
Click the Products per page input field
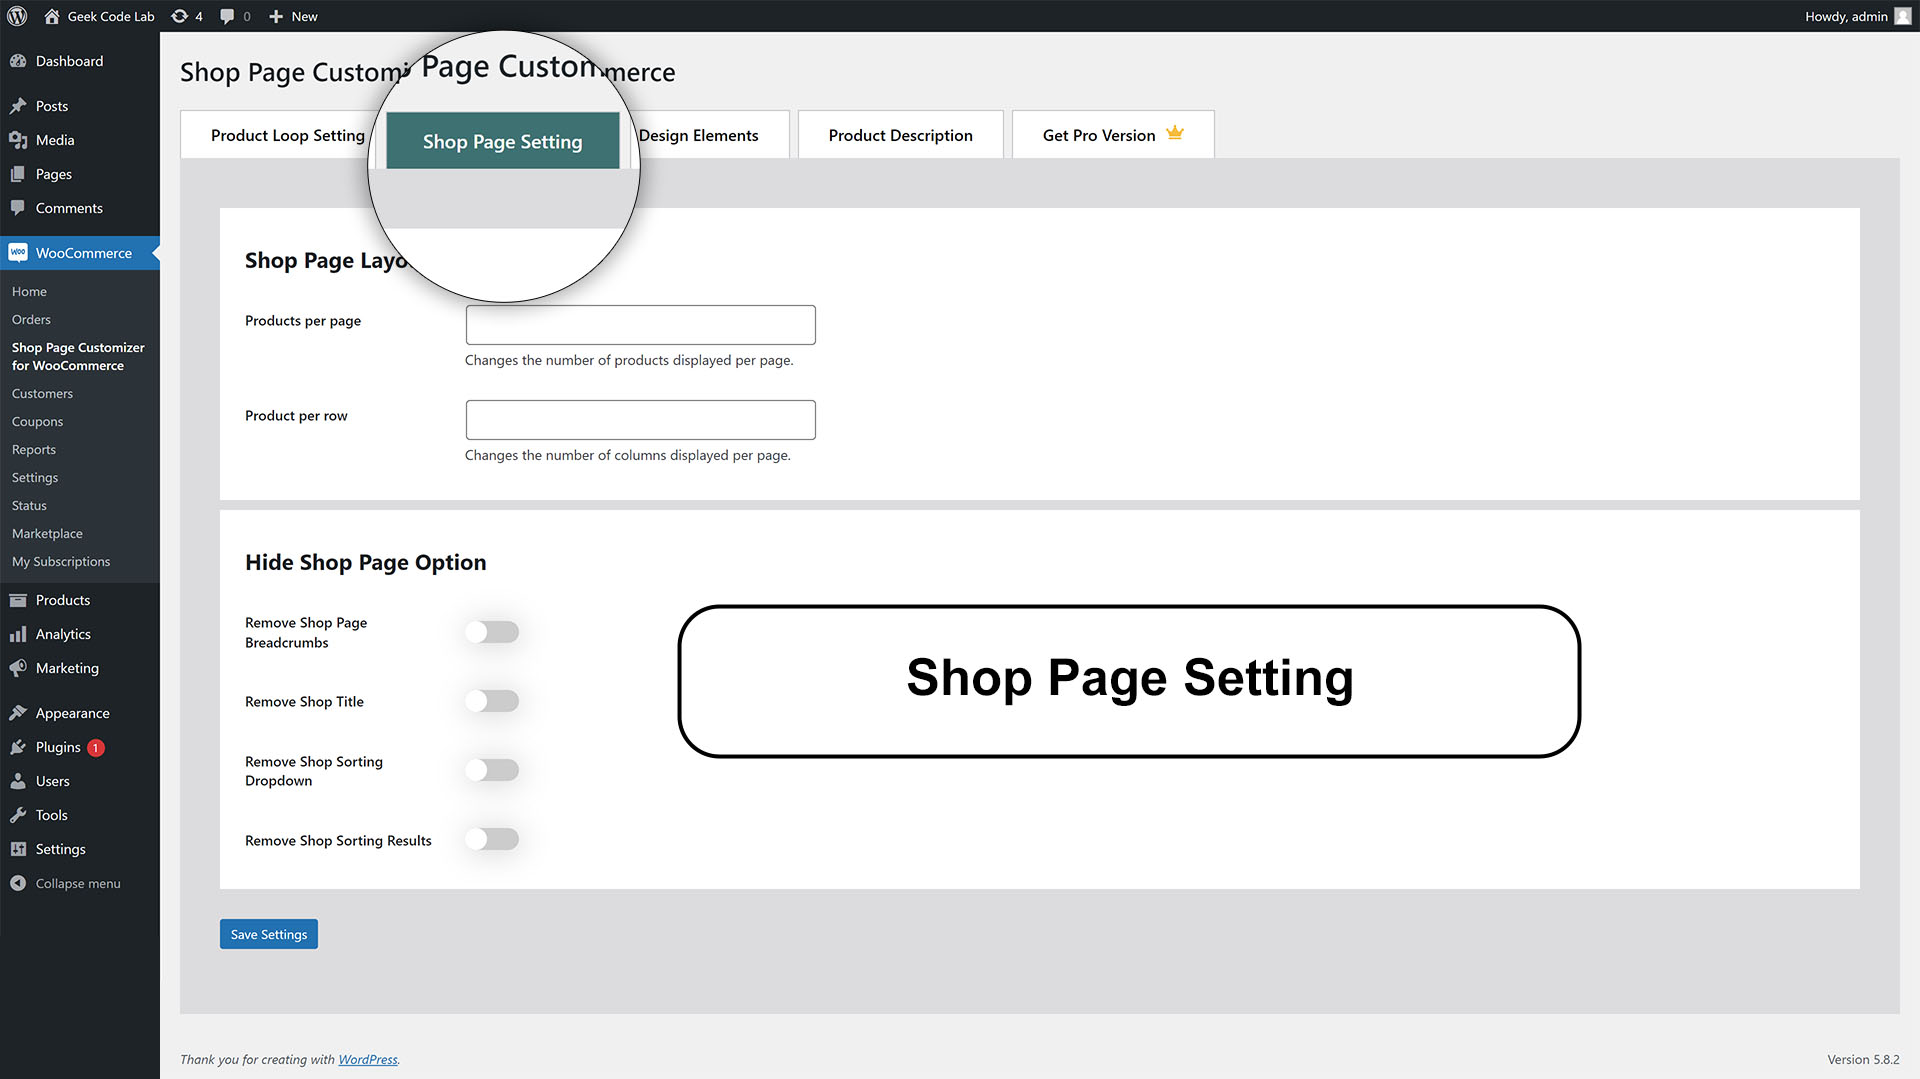[x=641, y=325]
